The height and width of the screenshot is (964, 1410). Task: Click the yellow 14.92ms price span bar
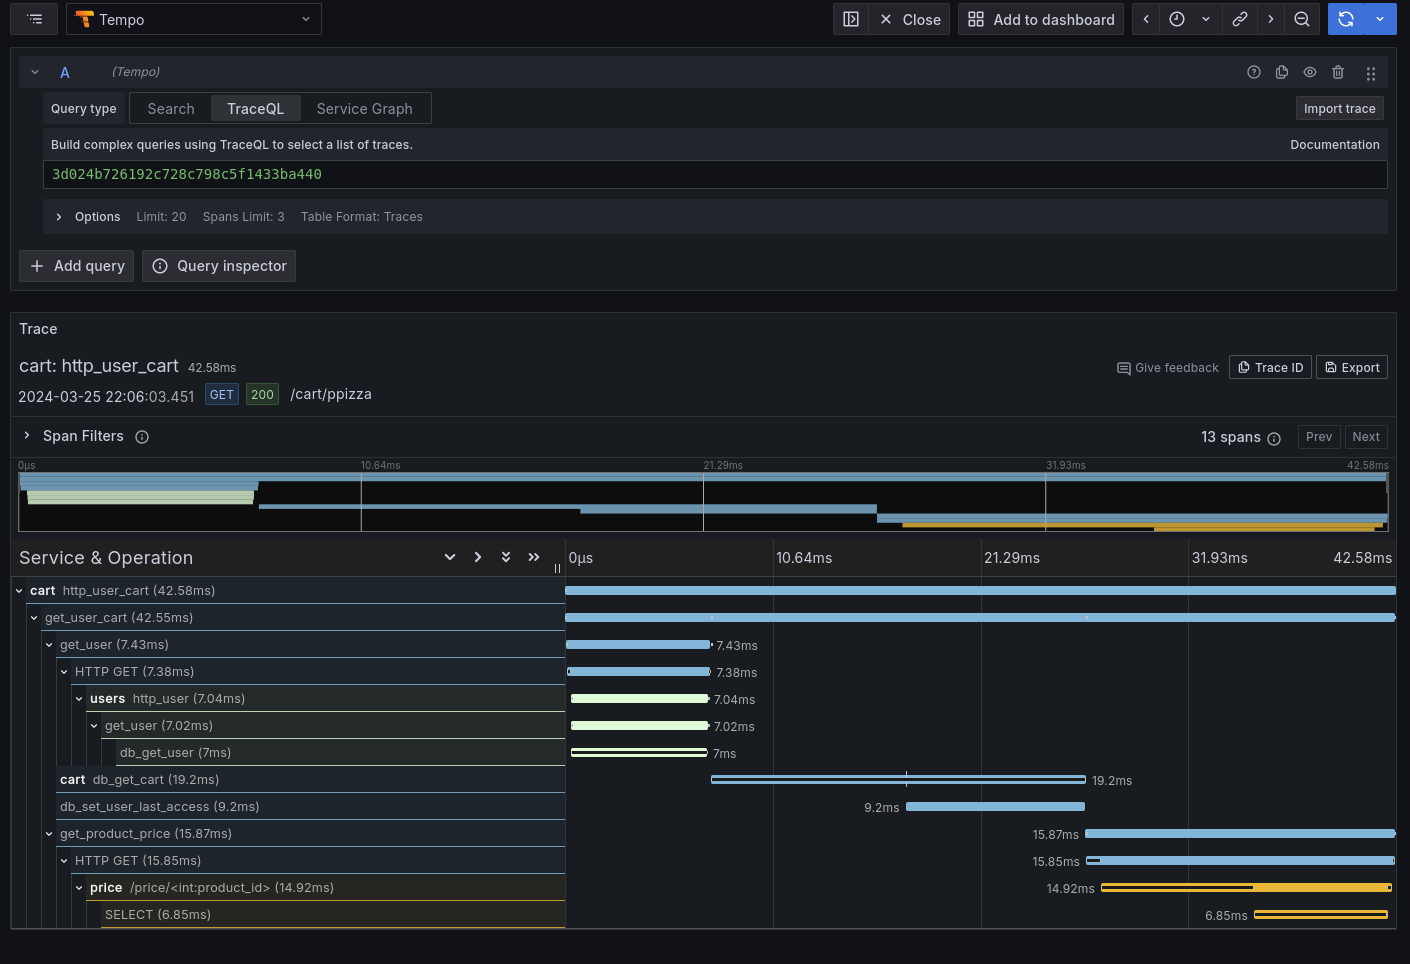click(x=1246, y=888)
